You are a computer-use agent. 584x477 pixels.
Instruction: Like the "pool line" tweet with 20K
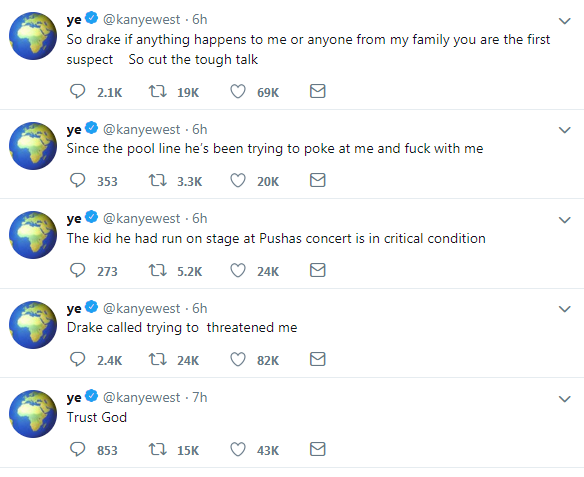point(238,181)
